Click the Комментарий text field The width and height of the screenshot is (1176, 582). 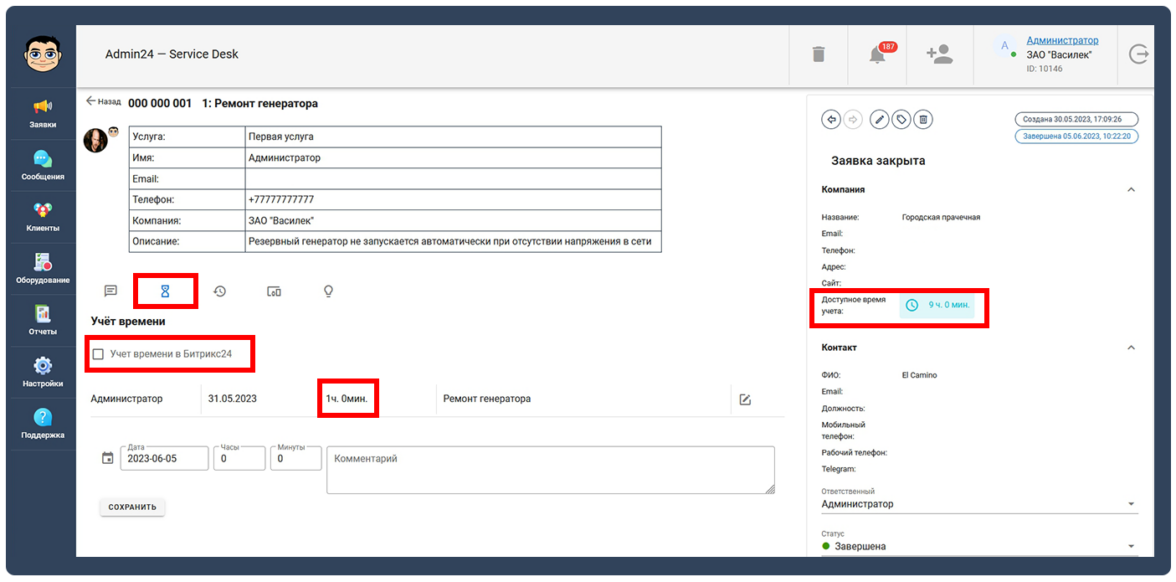pyautogui.click(x=550, y=469)
